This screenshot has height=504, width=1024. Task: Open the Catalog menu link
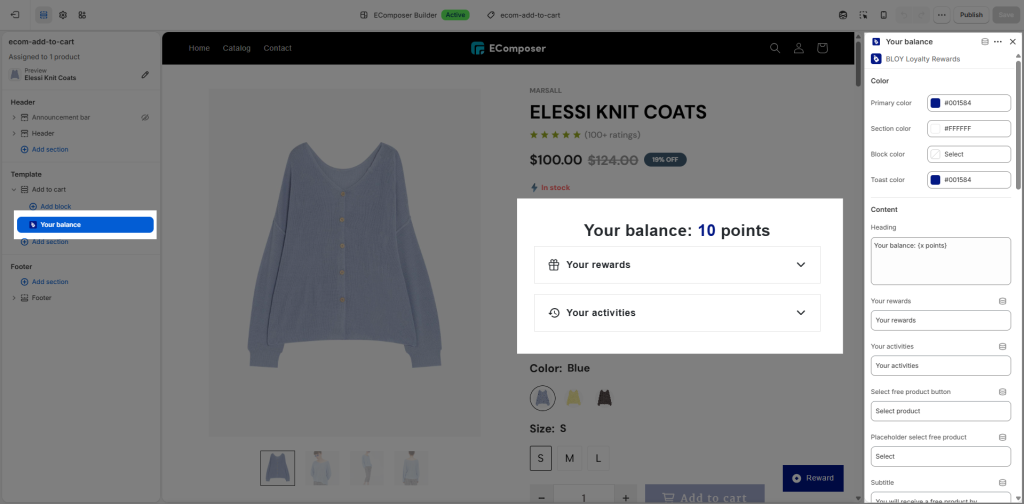click(x=236, y=48)
